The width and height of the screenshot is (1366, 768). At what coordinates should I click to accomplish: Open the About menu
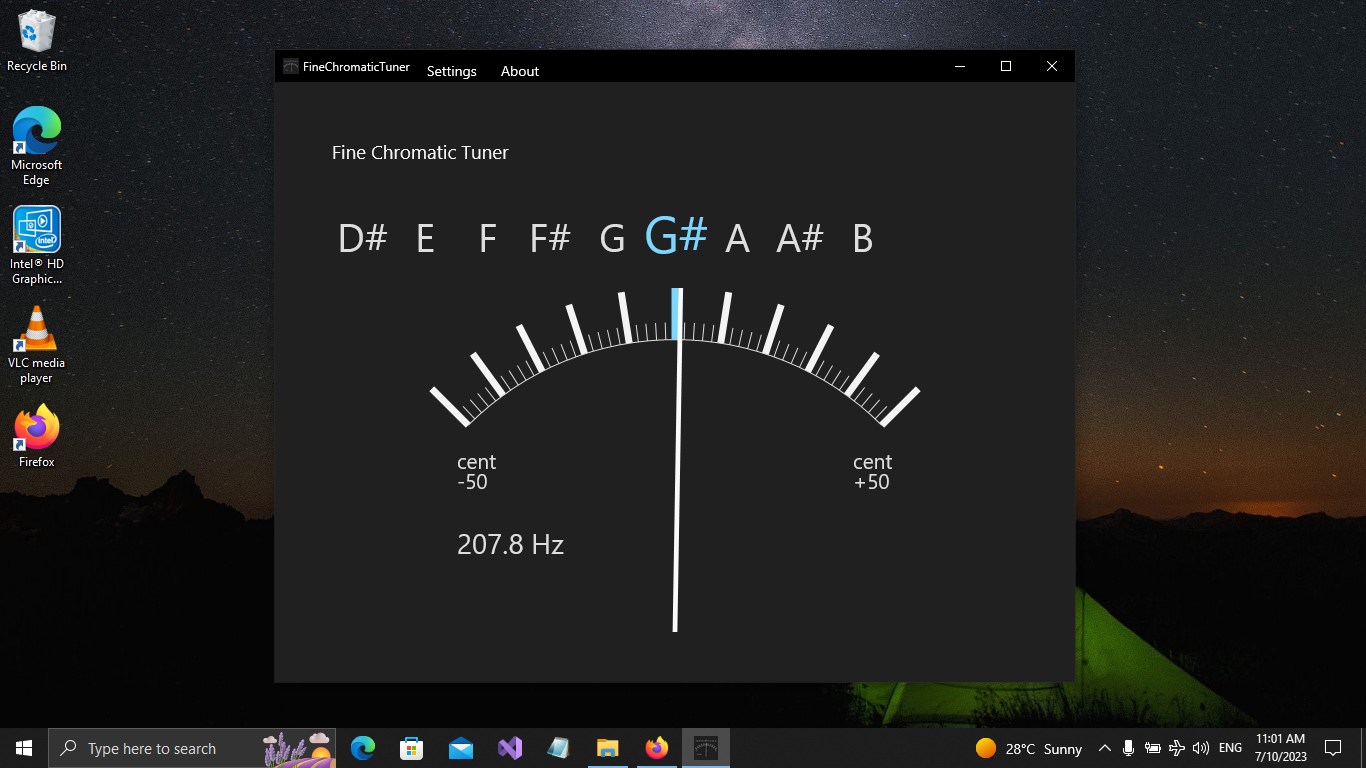[519, 71]
